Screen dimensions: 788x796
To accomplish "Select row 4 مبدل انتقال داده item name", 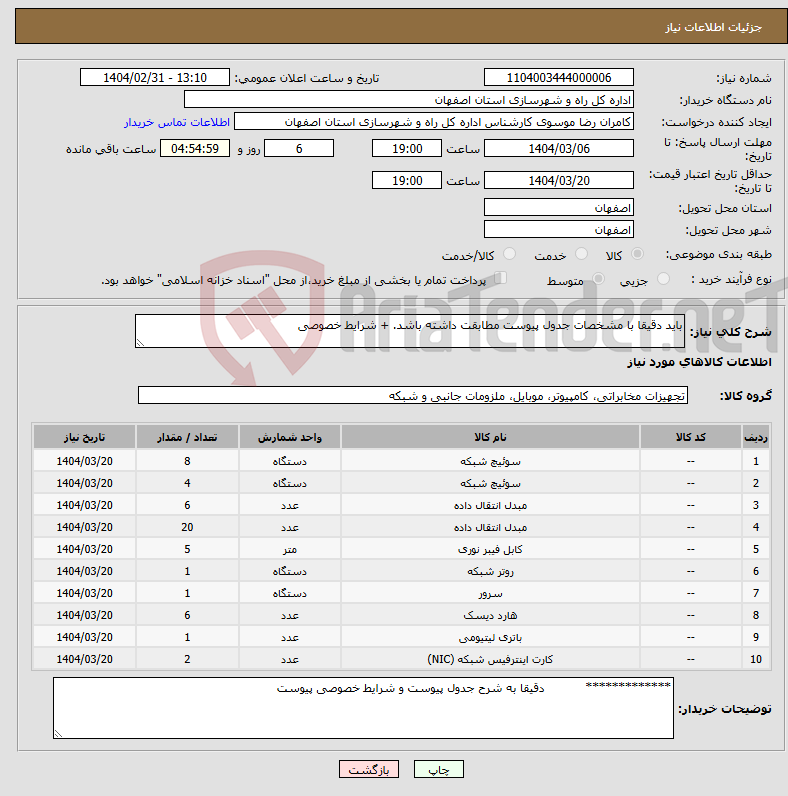I will 490,527.
